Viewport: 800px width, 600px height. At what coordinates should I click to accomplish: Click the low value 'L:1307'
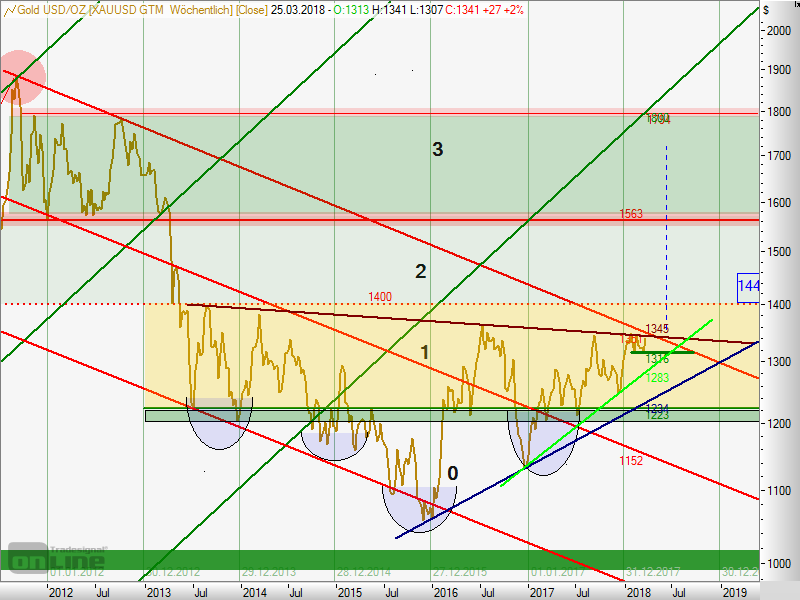(427, 10)
